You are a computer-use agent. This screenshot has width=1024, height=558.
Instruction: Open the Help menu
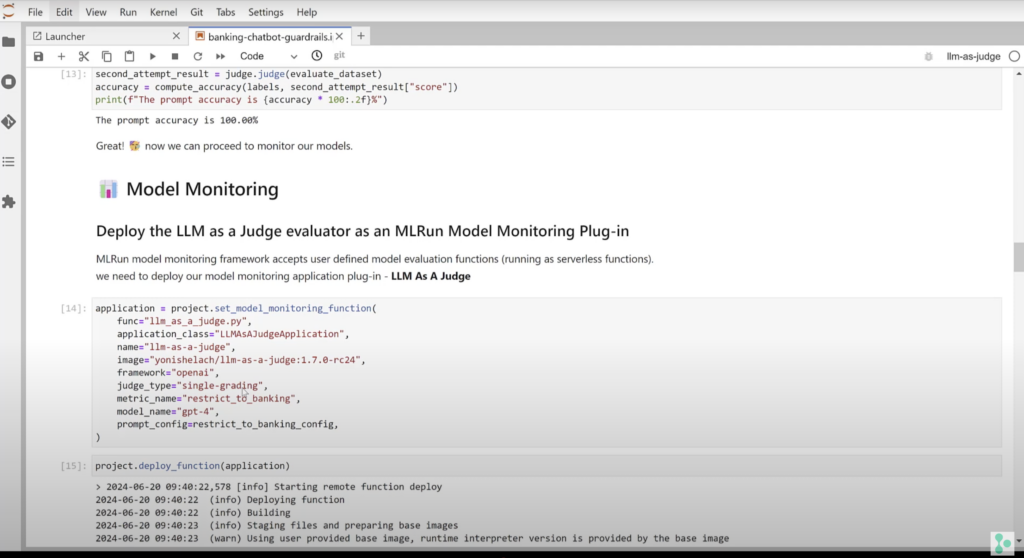306,12
